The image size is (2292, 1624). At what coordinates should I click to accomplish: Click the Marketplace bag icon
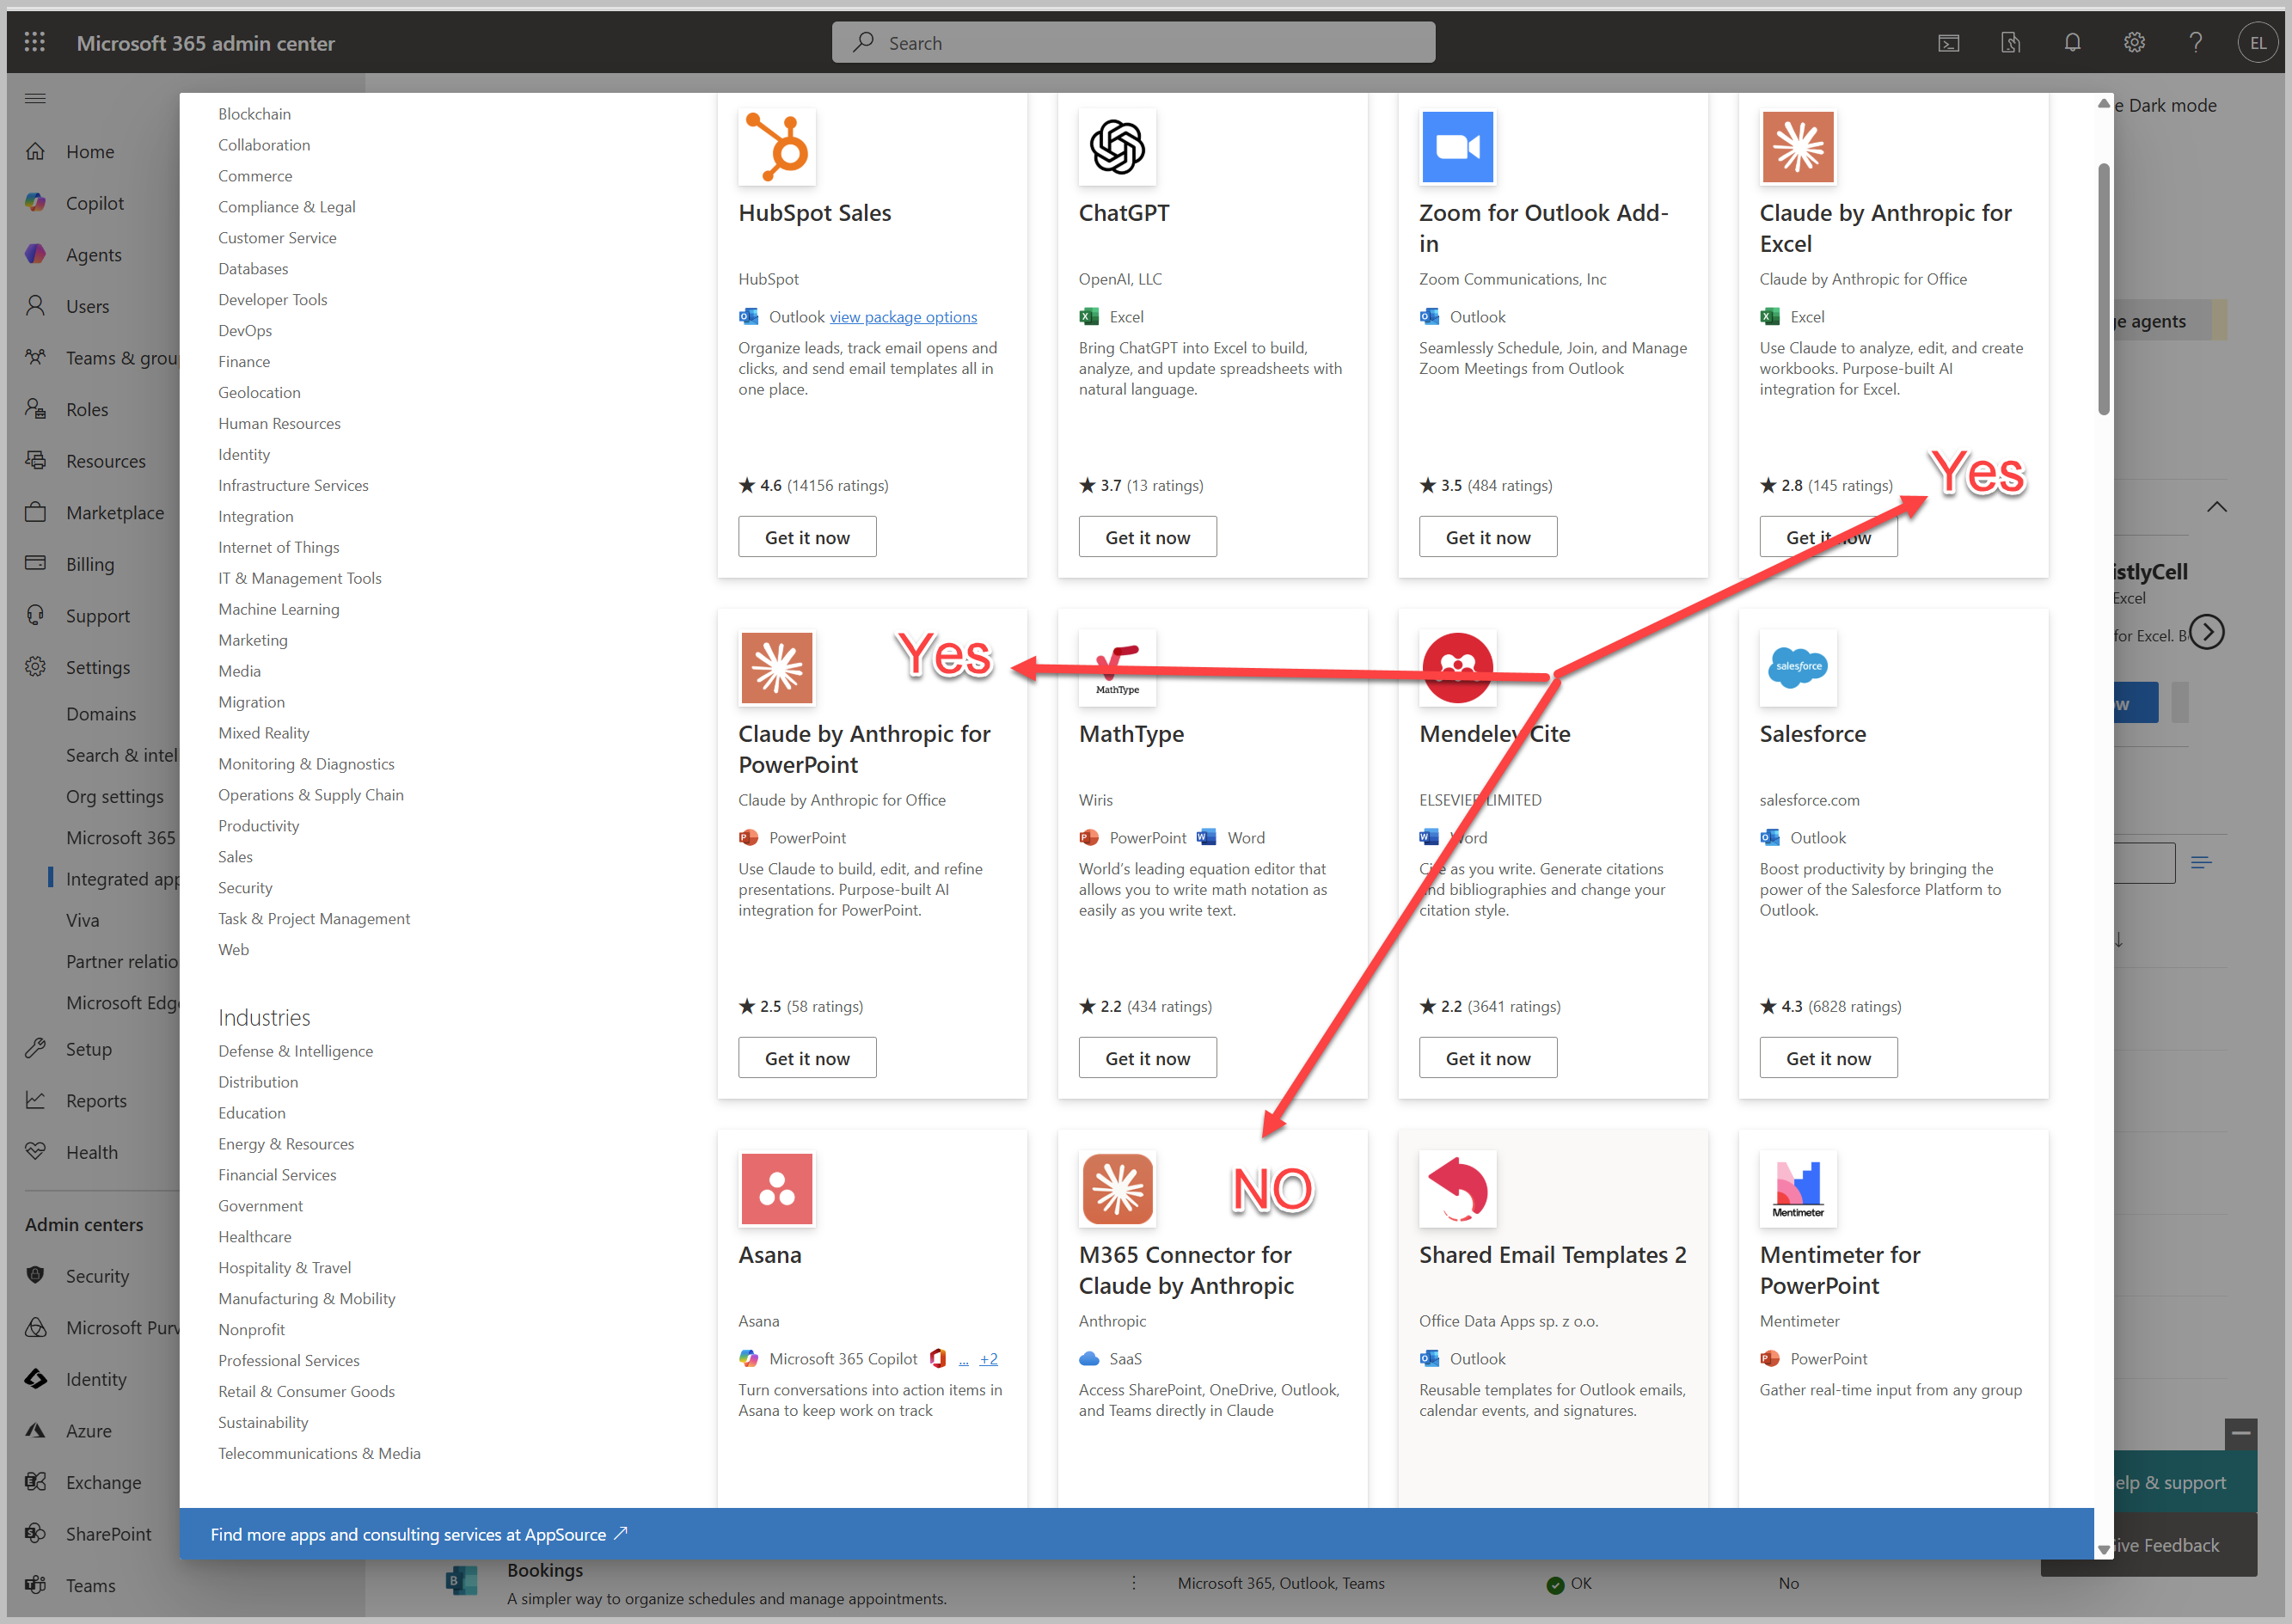pyautogui.click(x=36, y=512)
